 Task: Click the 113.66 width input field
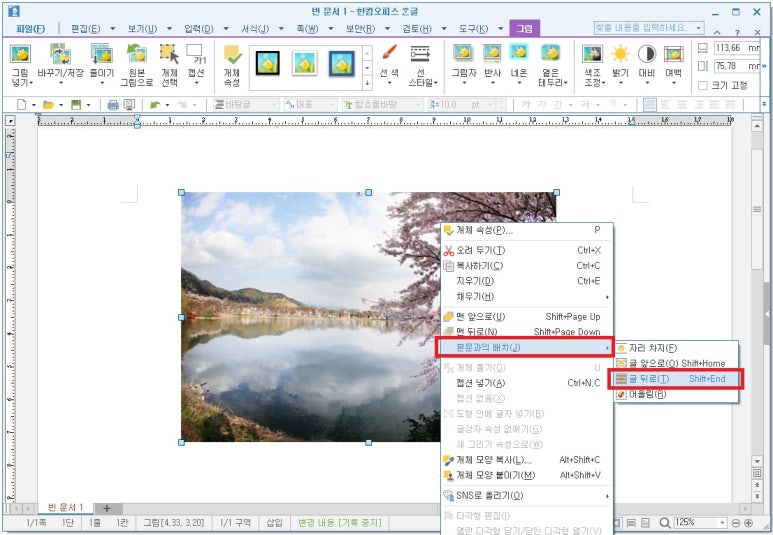[x=737, y=48]
